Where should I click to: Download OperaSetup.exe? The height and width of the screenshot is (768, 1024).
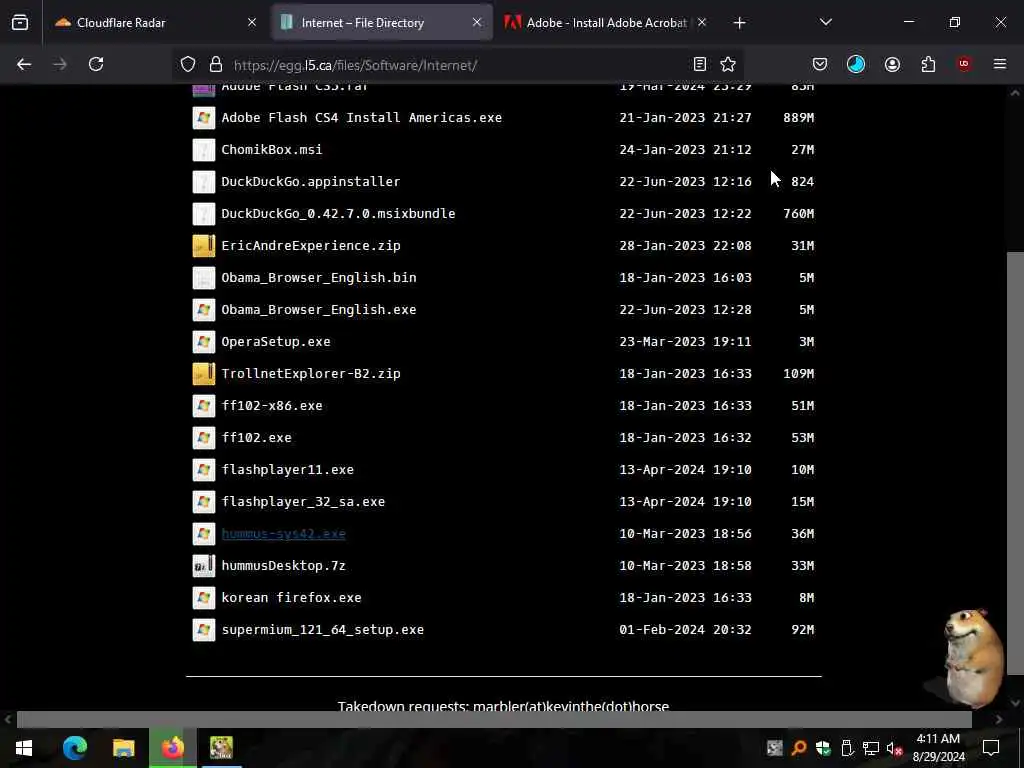tap(276, 342)
